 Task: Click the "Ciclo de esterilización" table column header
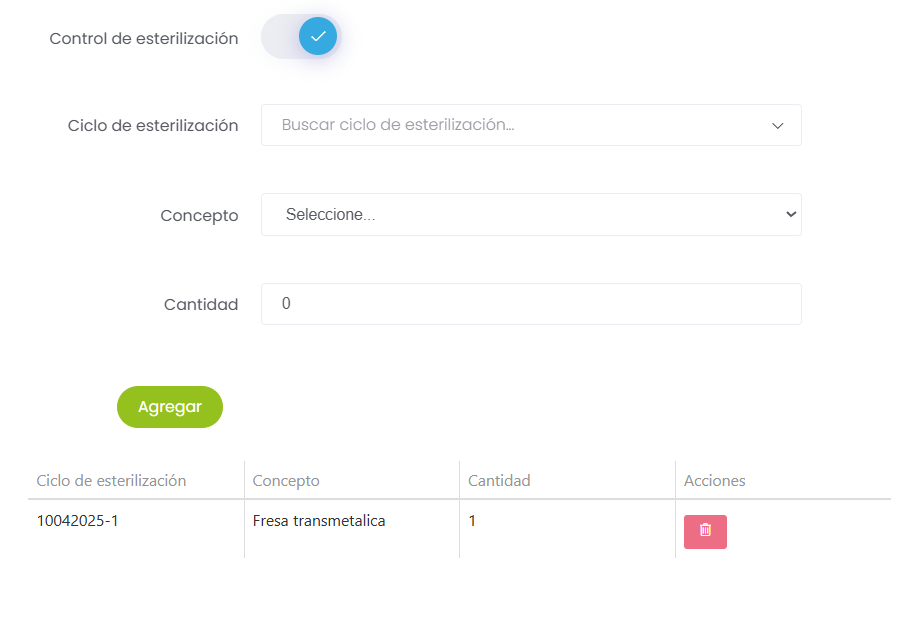tap(111, 480)
